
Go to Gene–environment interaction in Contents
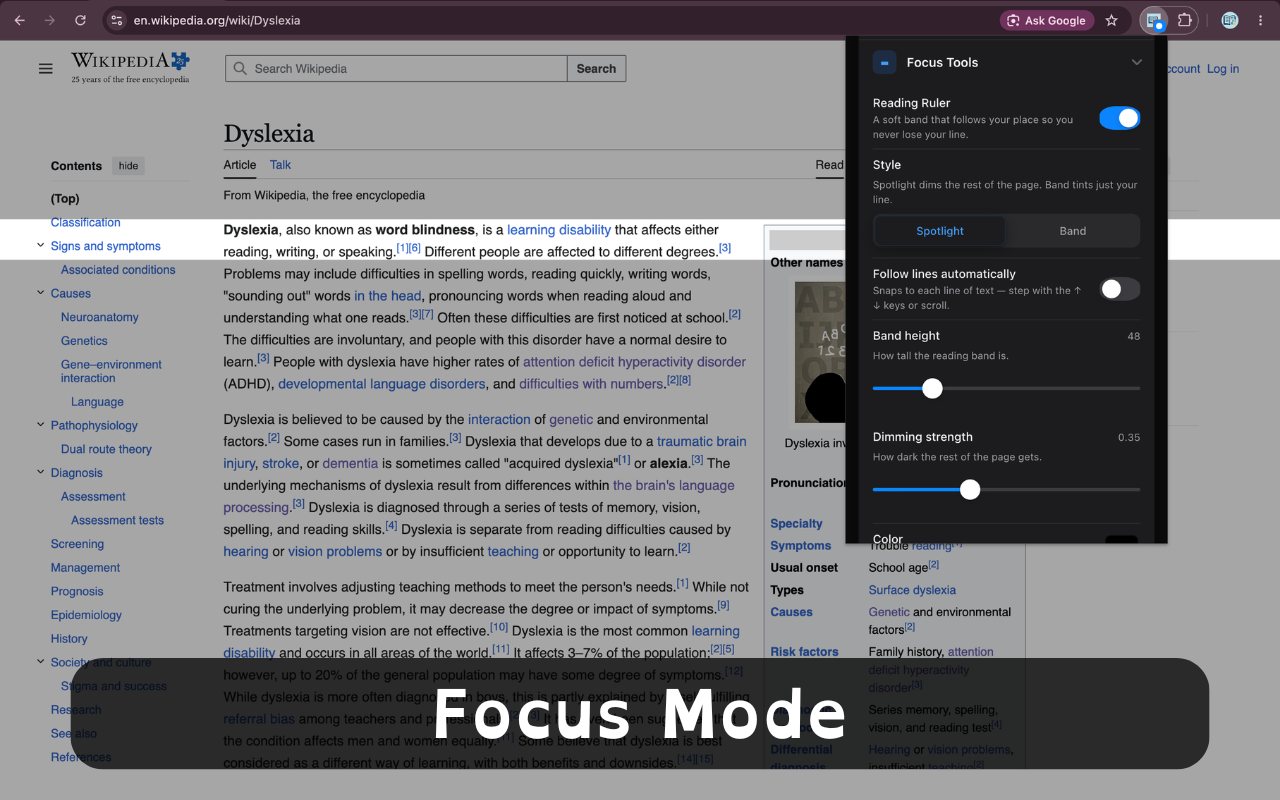(111, 371)
